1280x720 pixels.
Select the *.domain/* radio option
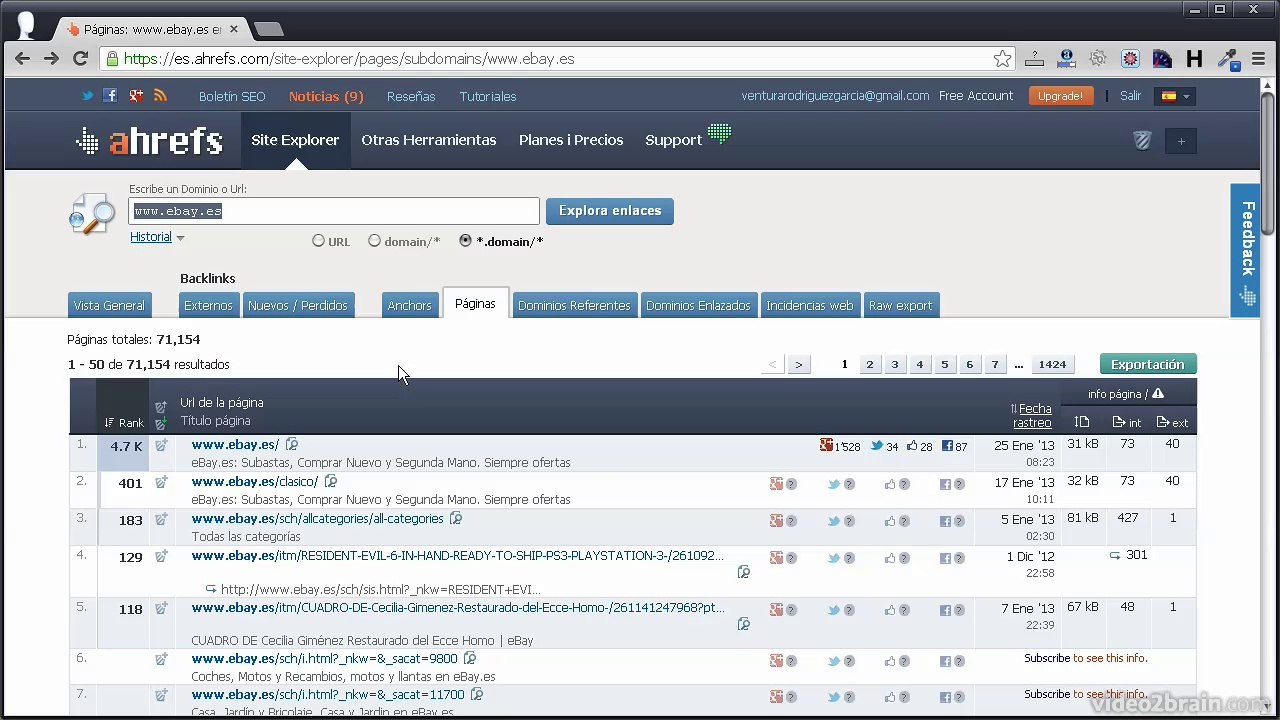(465, 241)
